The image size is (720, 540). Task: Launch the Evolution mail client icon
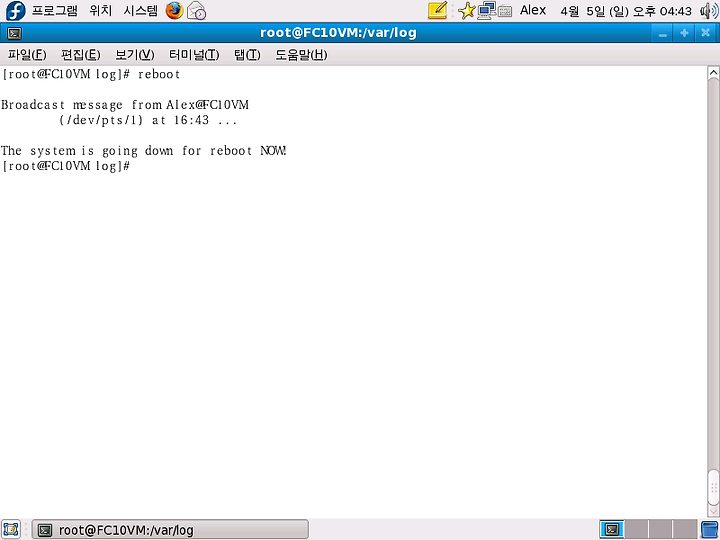pos(197,11)
